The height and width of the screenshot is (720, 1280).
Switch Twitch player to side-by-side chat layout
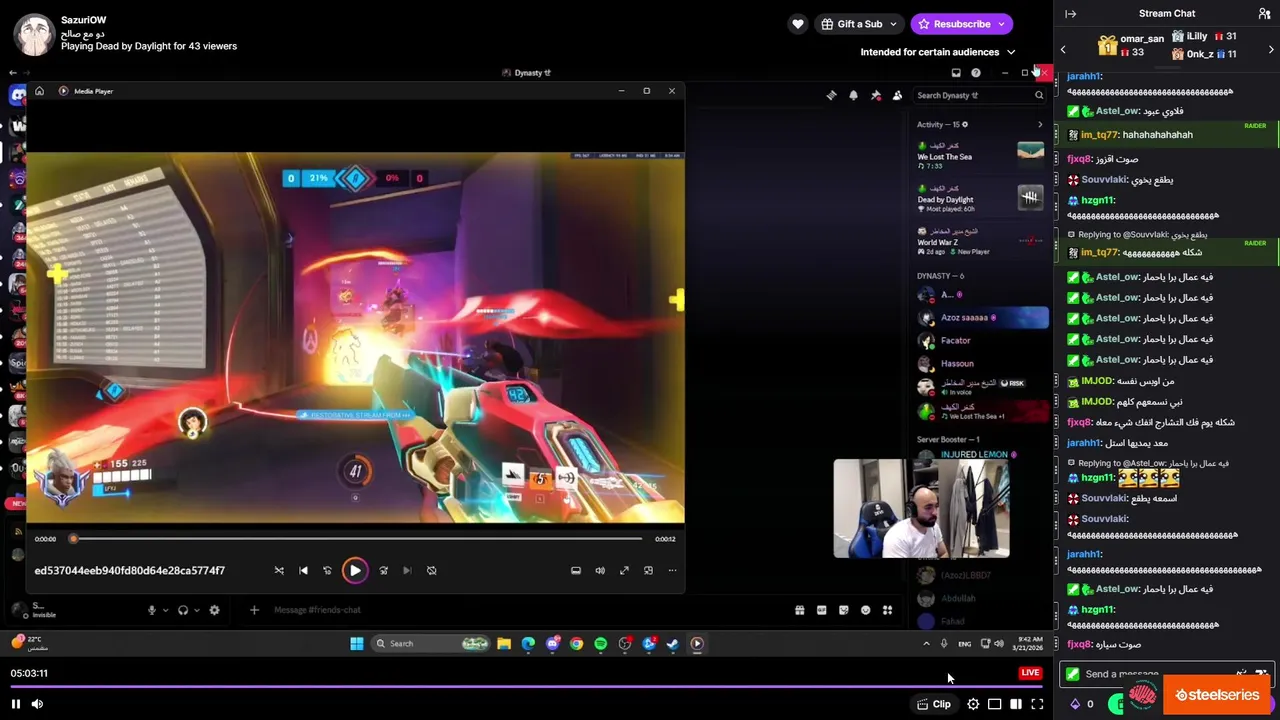[x=1016, y=704]
